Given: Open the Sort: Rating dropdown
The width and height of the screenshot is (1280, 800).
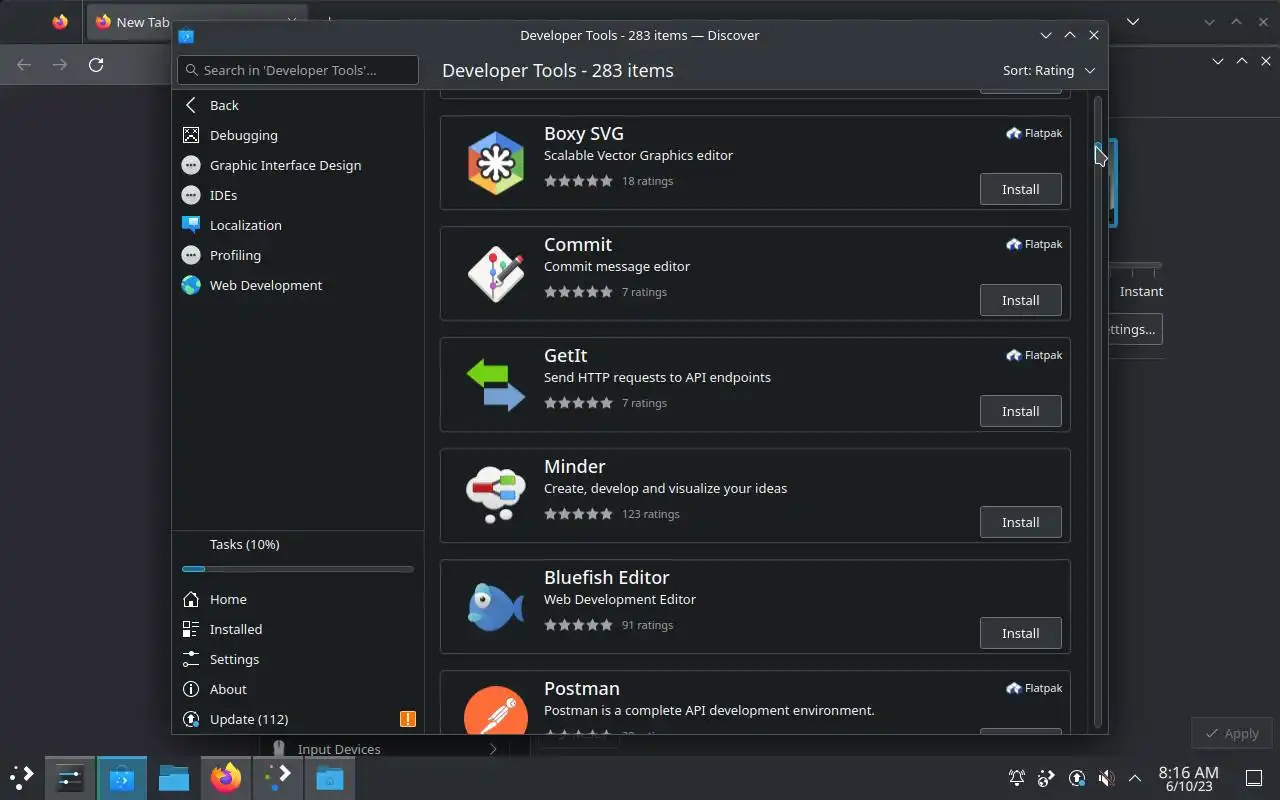Looking at the screenshot, I should coord(1049,70).
